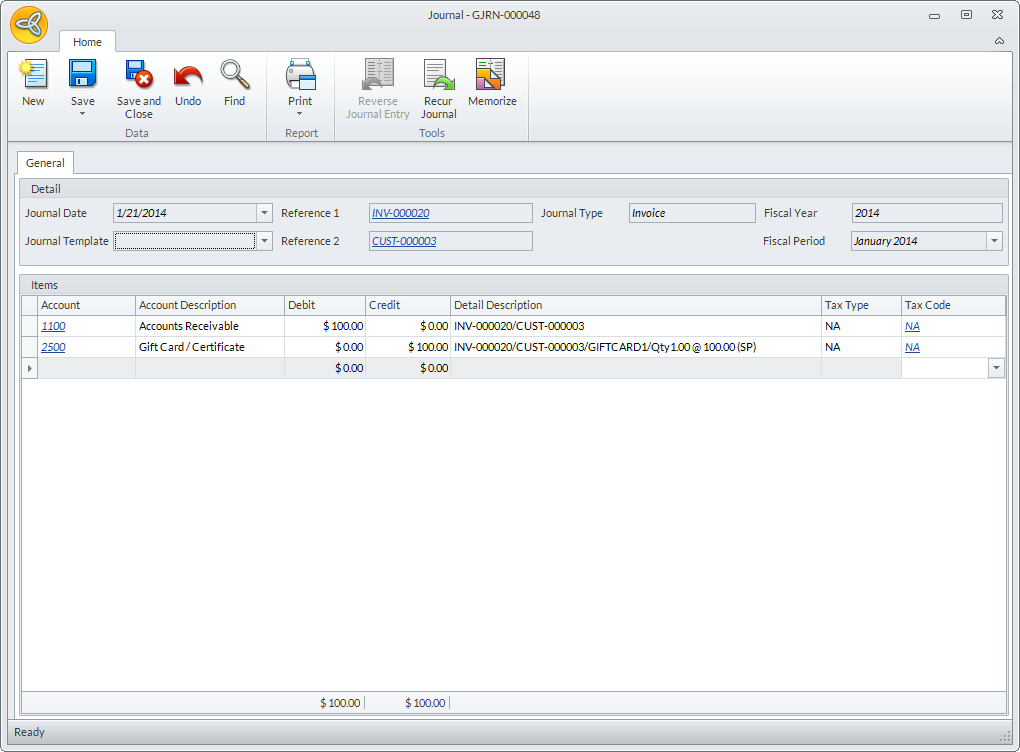Click the Save floppy disk icon

82,76
